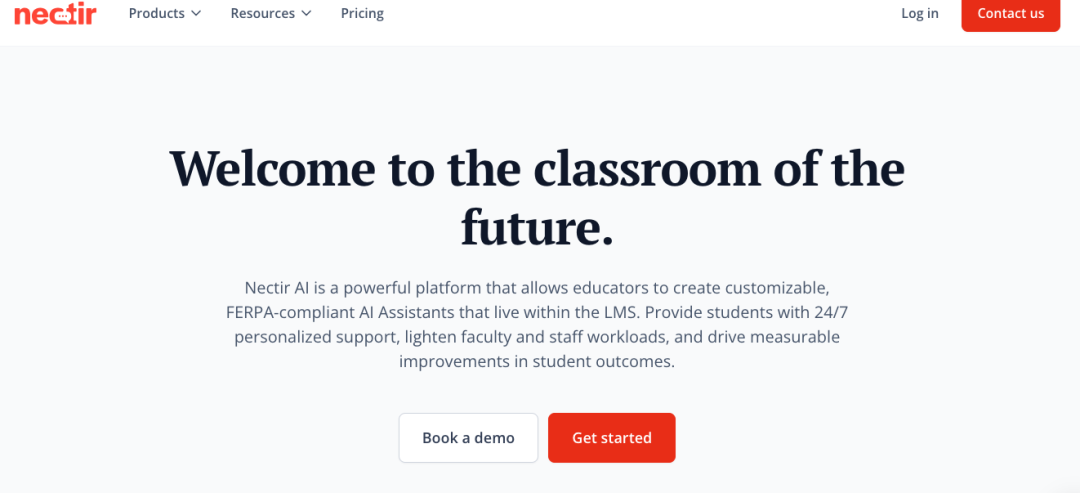This screenshot has height=493, width=1080.
Task: Go to the Pricing page
Action: (x=362, y=13)
